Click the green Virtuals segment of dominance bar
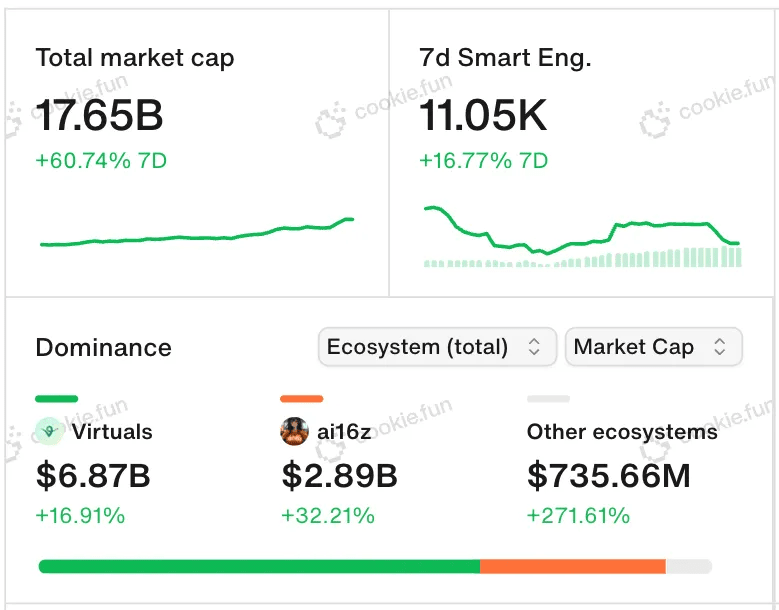This screenshot has height=610, width=779. tap(259, 566)
